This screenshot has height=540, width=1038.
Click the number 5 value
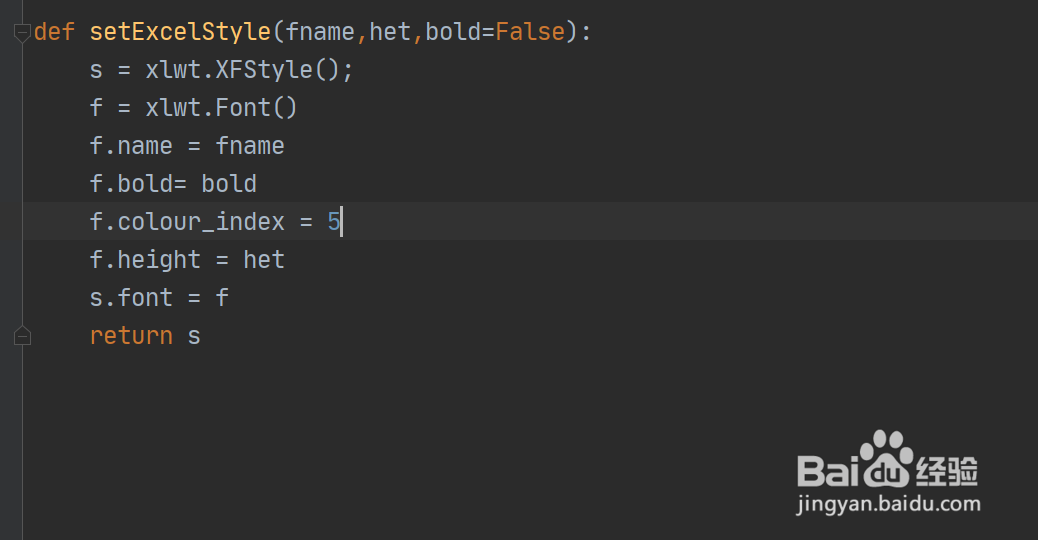334,222
